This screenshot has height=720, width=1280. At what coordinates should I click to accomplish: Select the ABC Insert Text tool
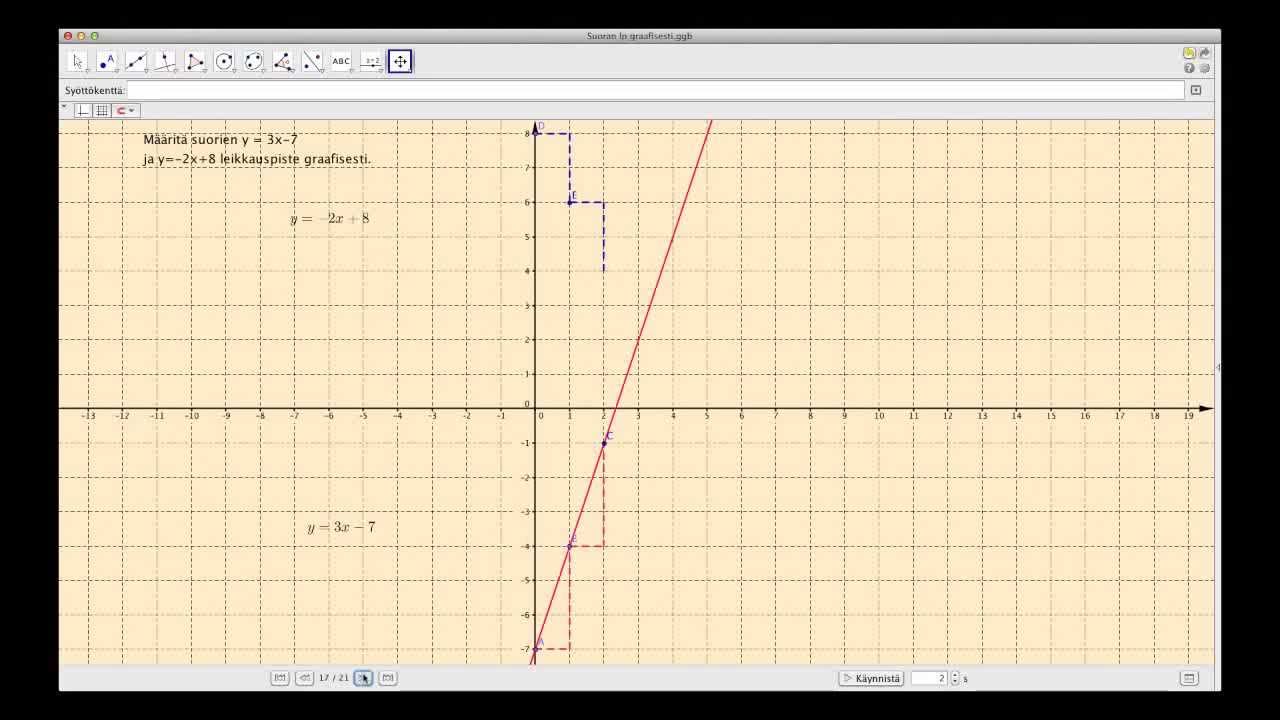point(341,62)
